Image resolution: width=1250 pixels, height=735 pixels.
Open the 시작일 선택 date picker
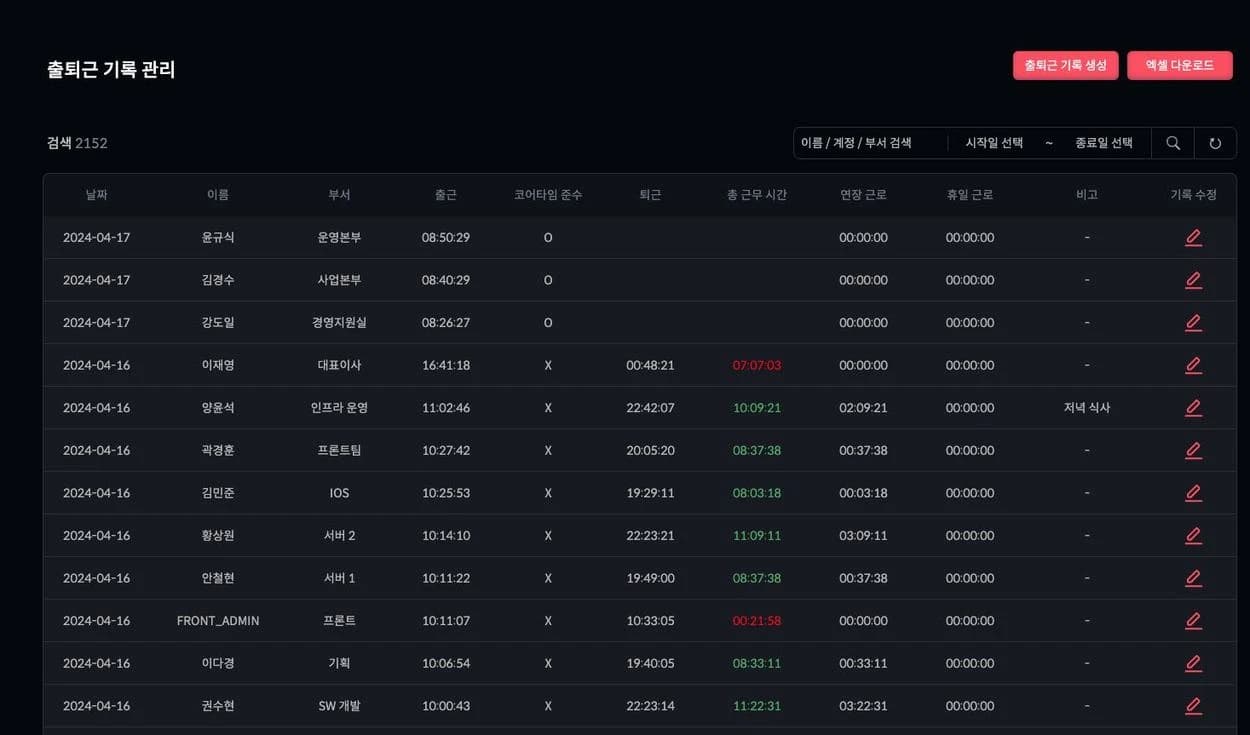tap(994, 143)
